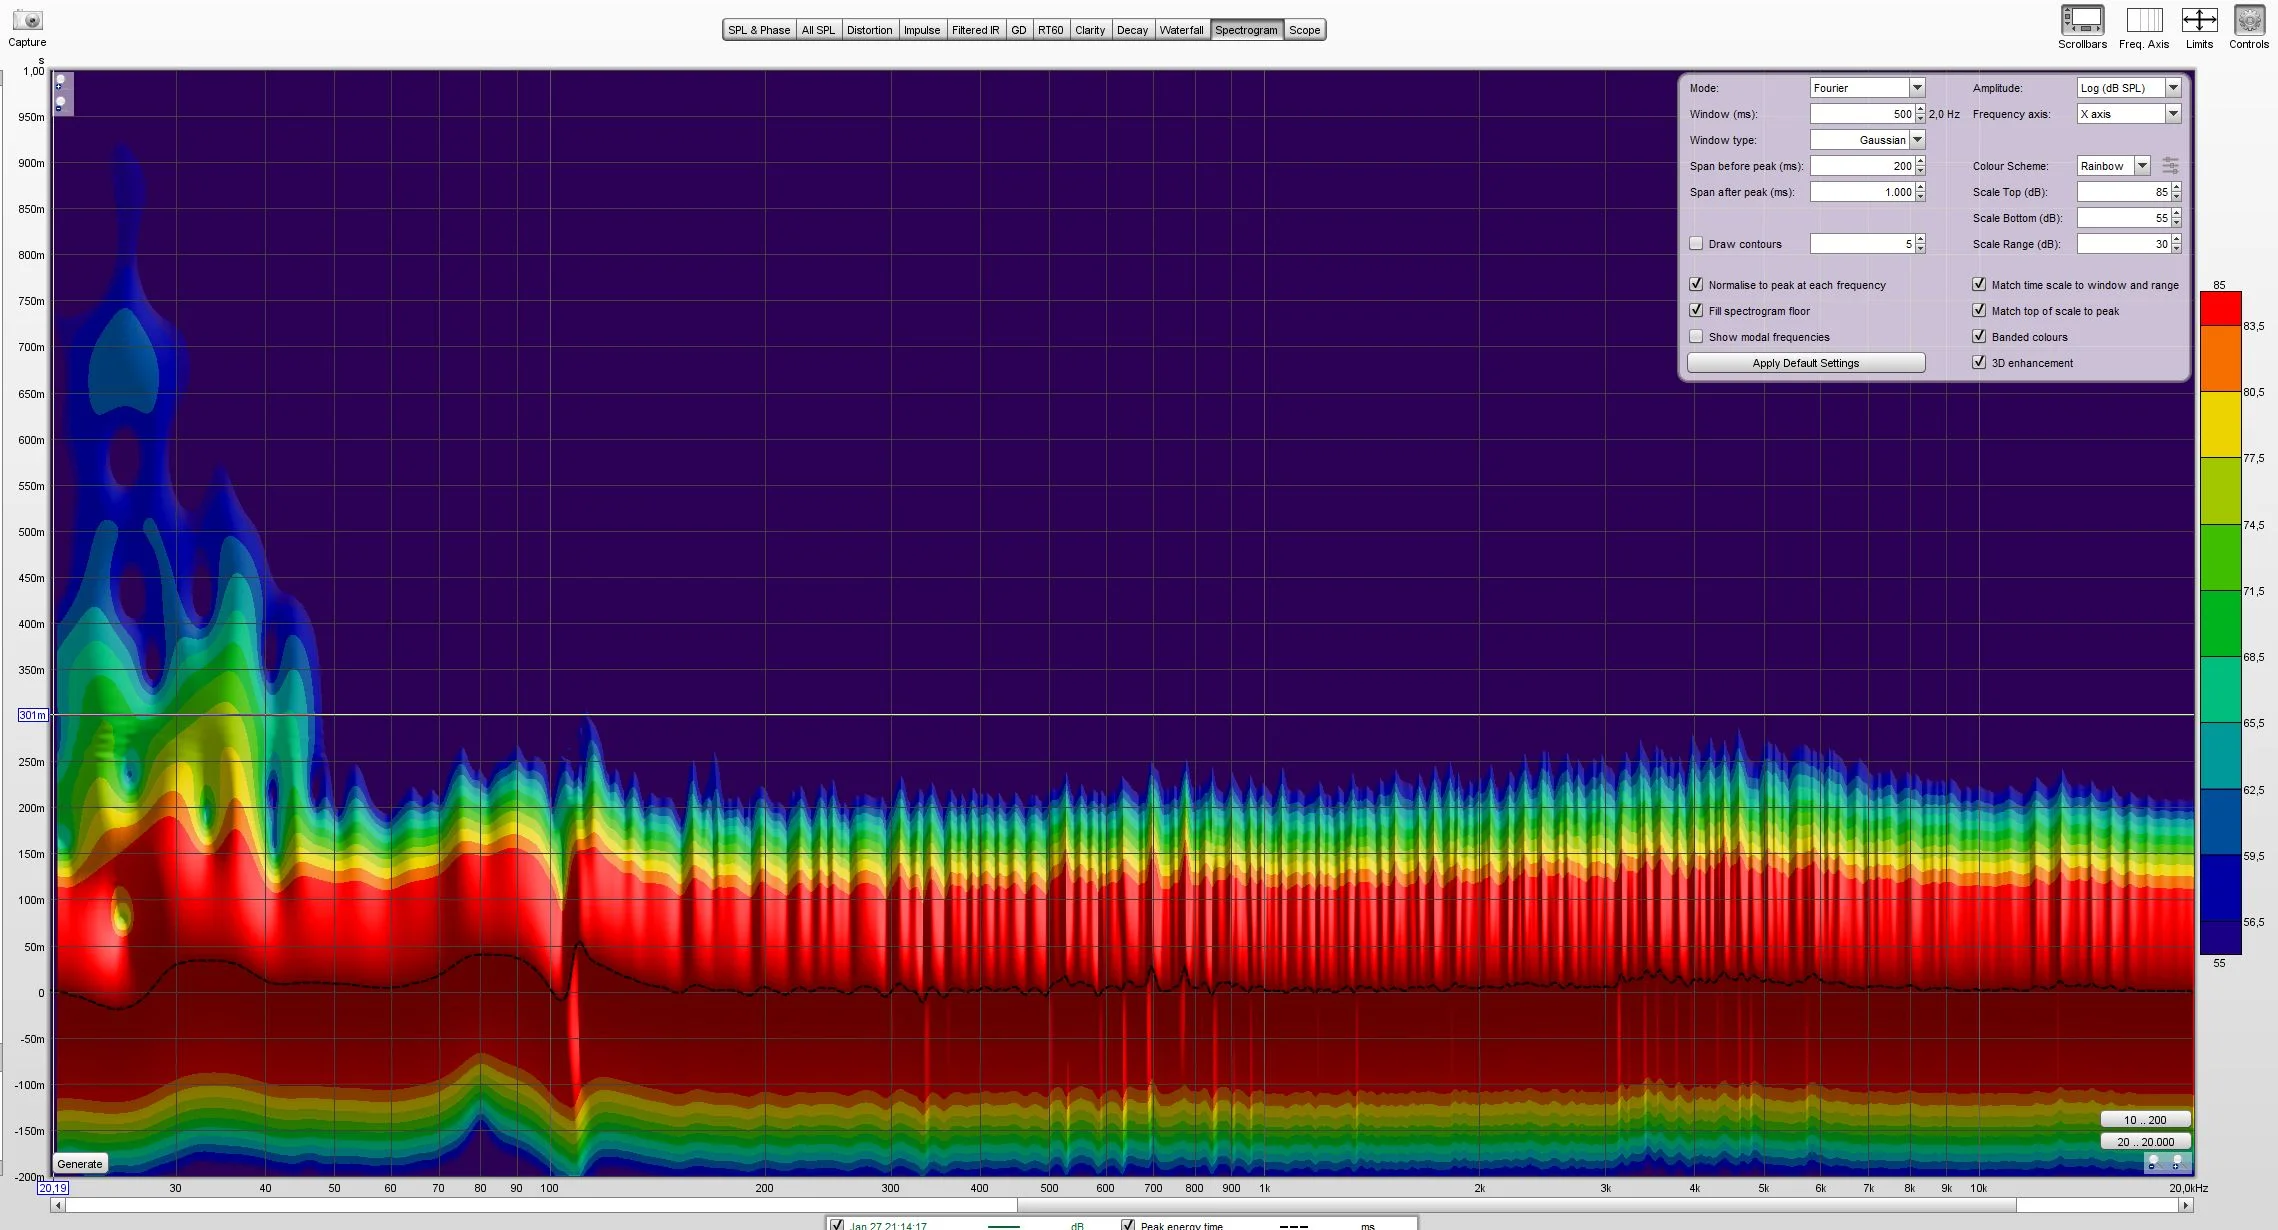
Task: Click the Controls gear icon
Action: [x=2249, y=20]
